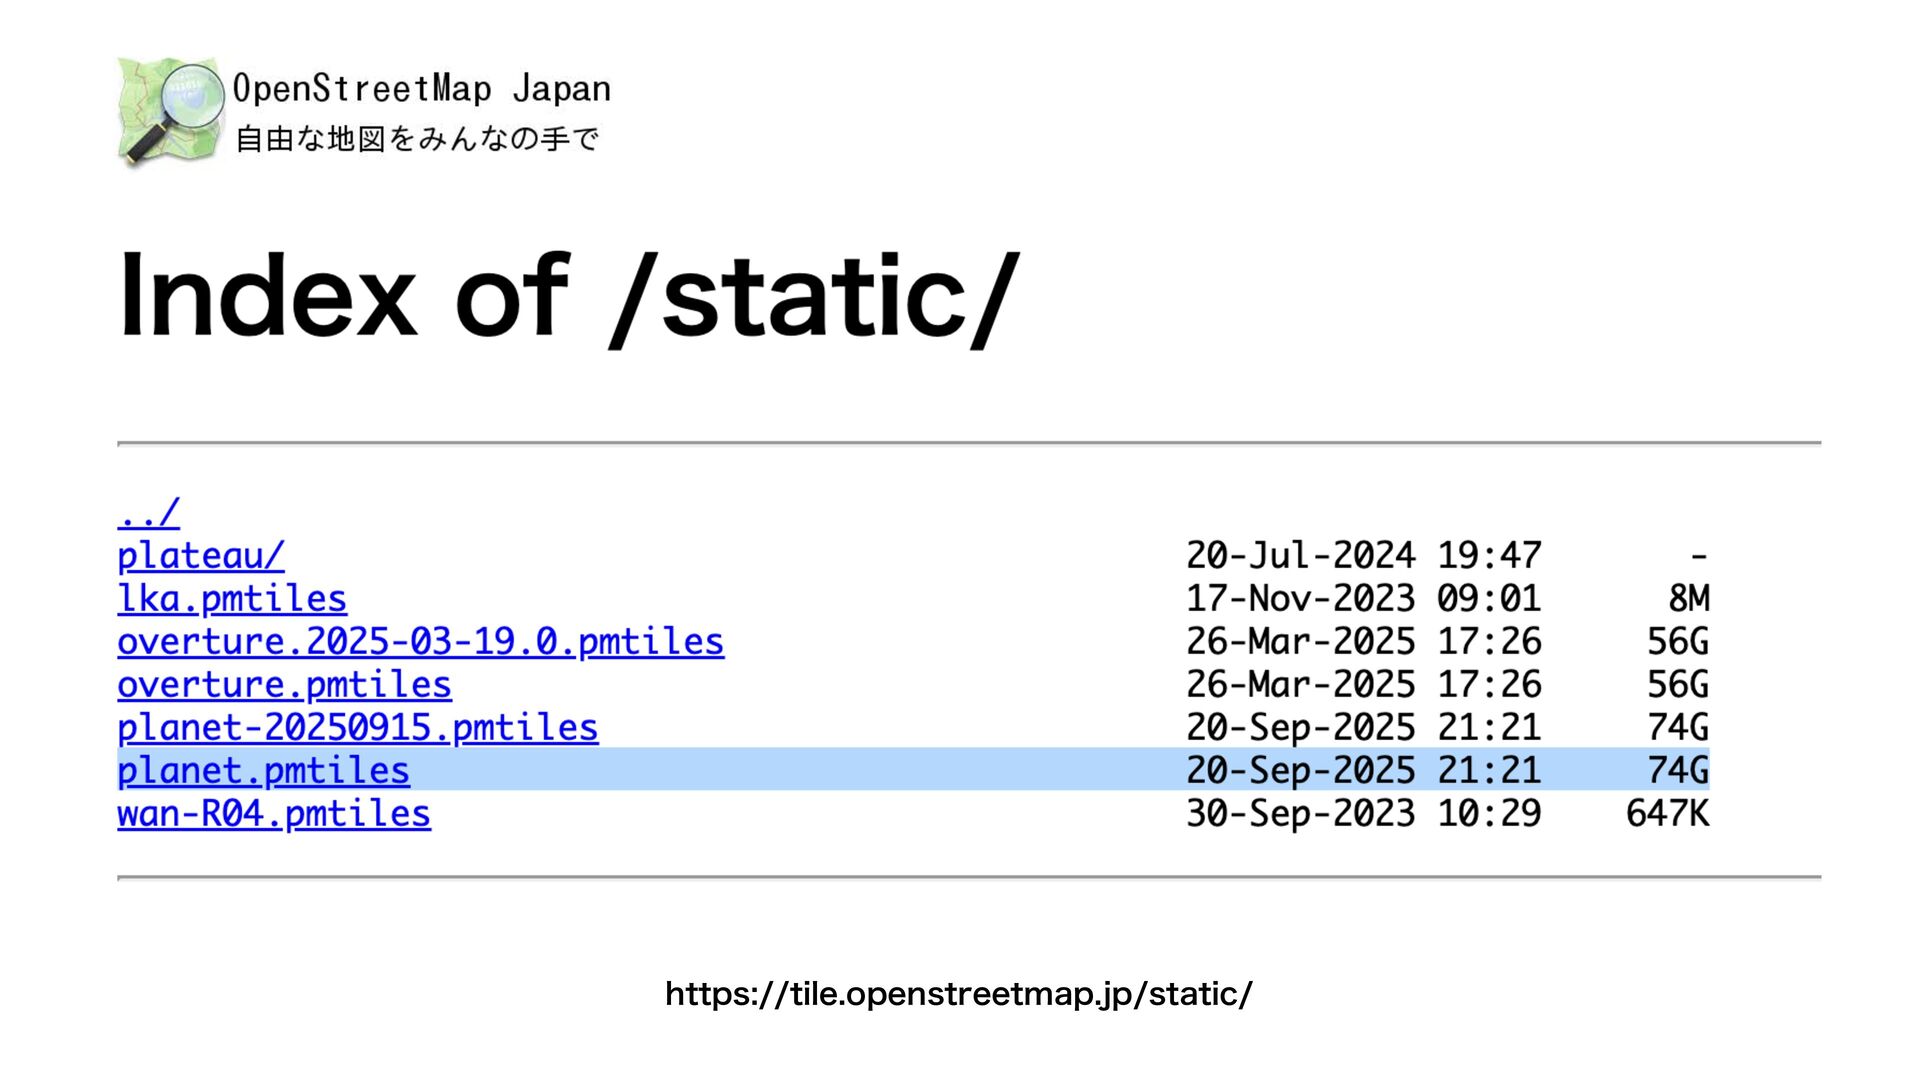The image size is (1920, 1080).
Task: Click the 74G size of planet.pmtiles
Action: click(x=1677, y=770)
